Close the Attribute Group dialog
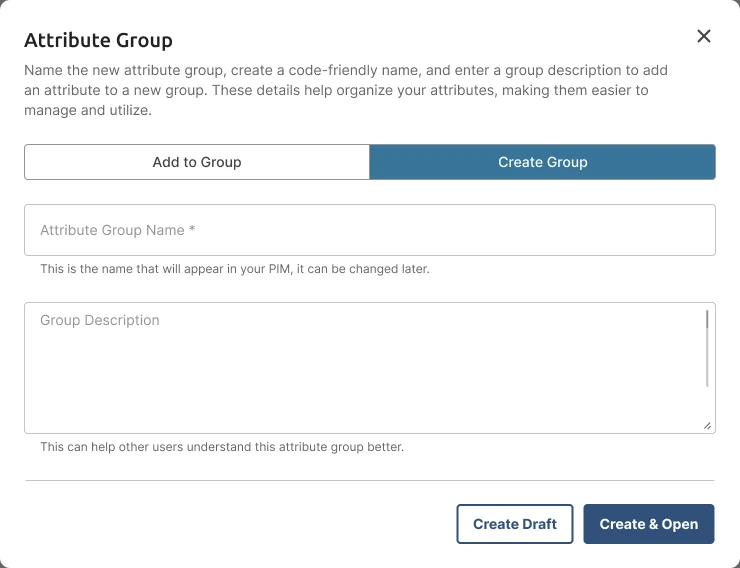This screenshot has width=740, height=568. (x=704, y=36)
